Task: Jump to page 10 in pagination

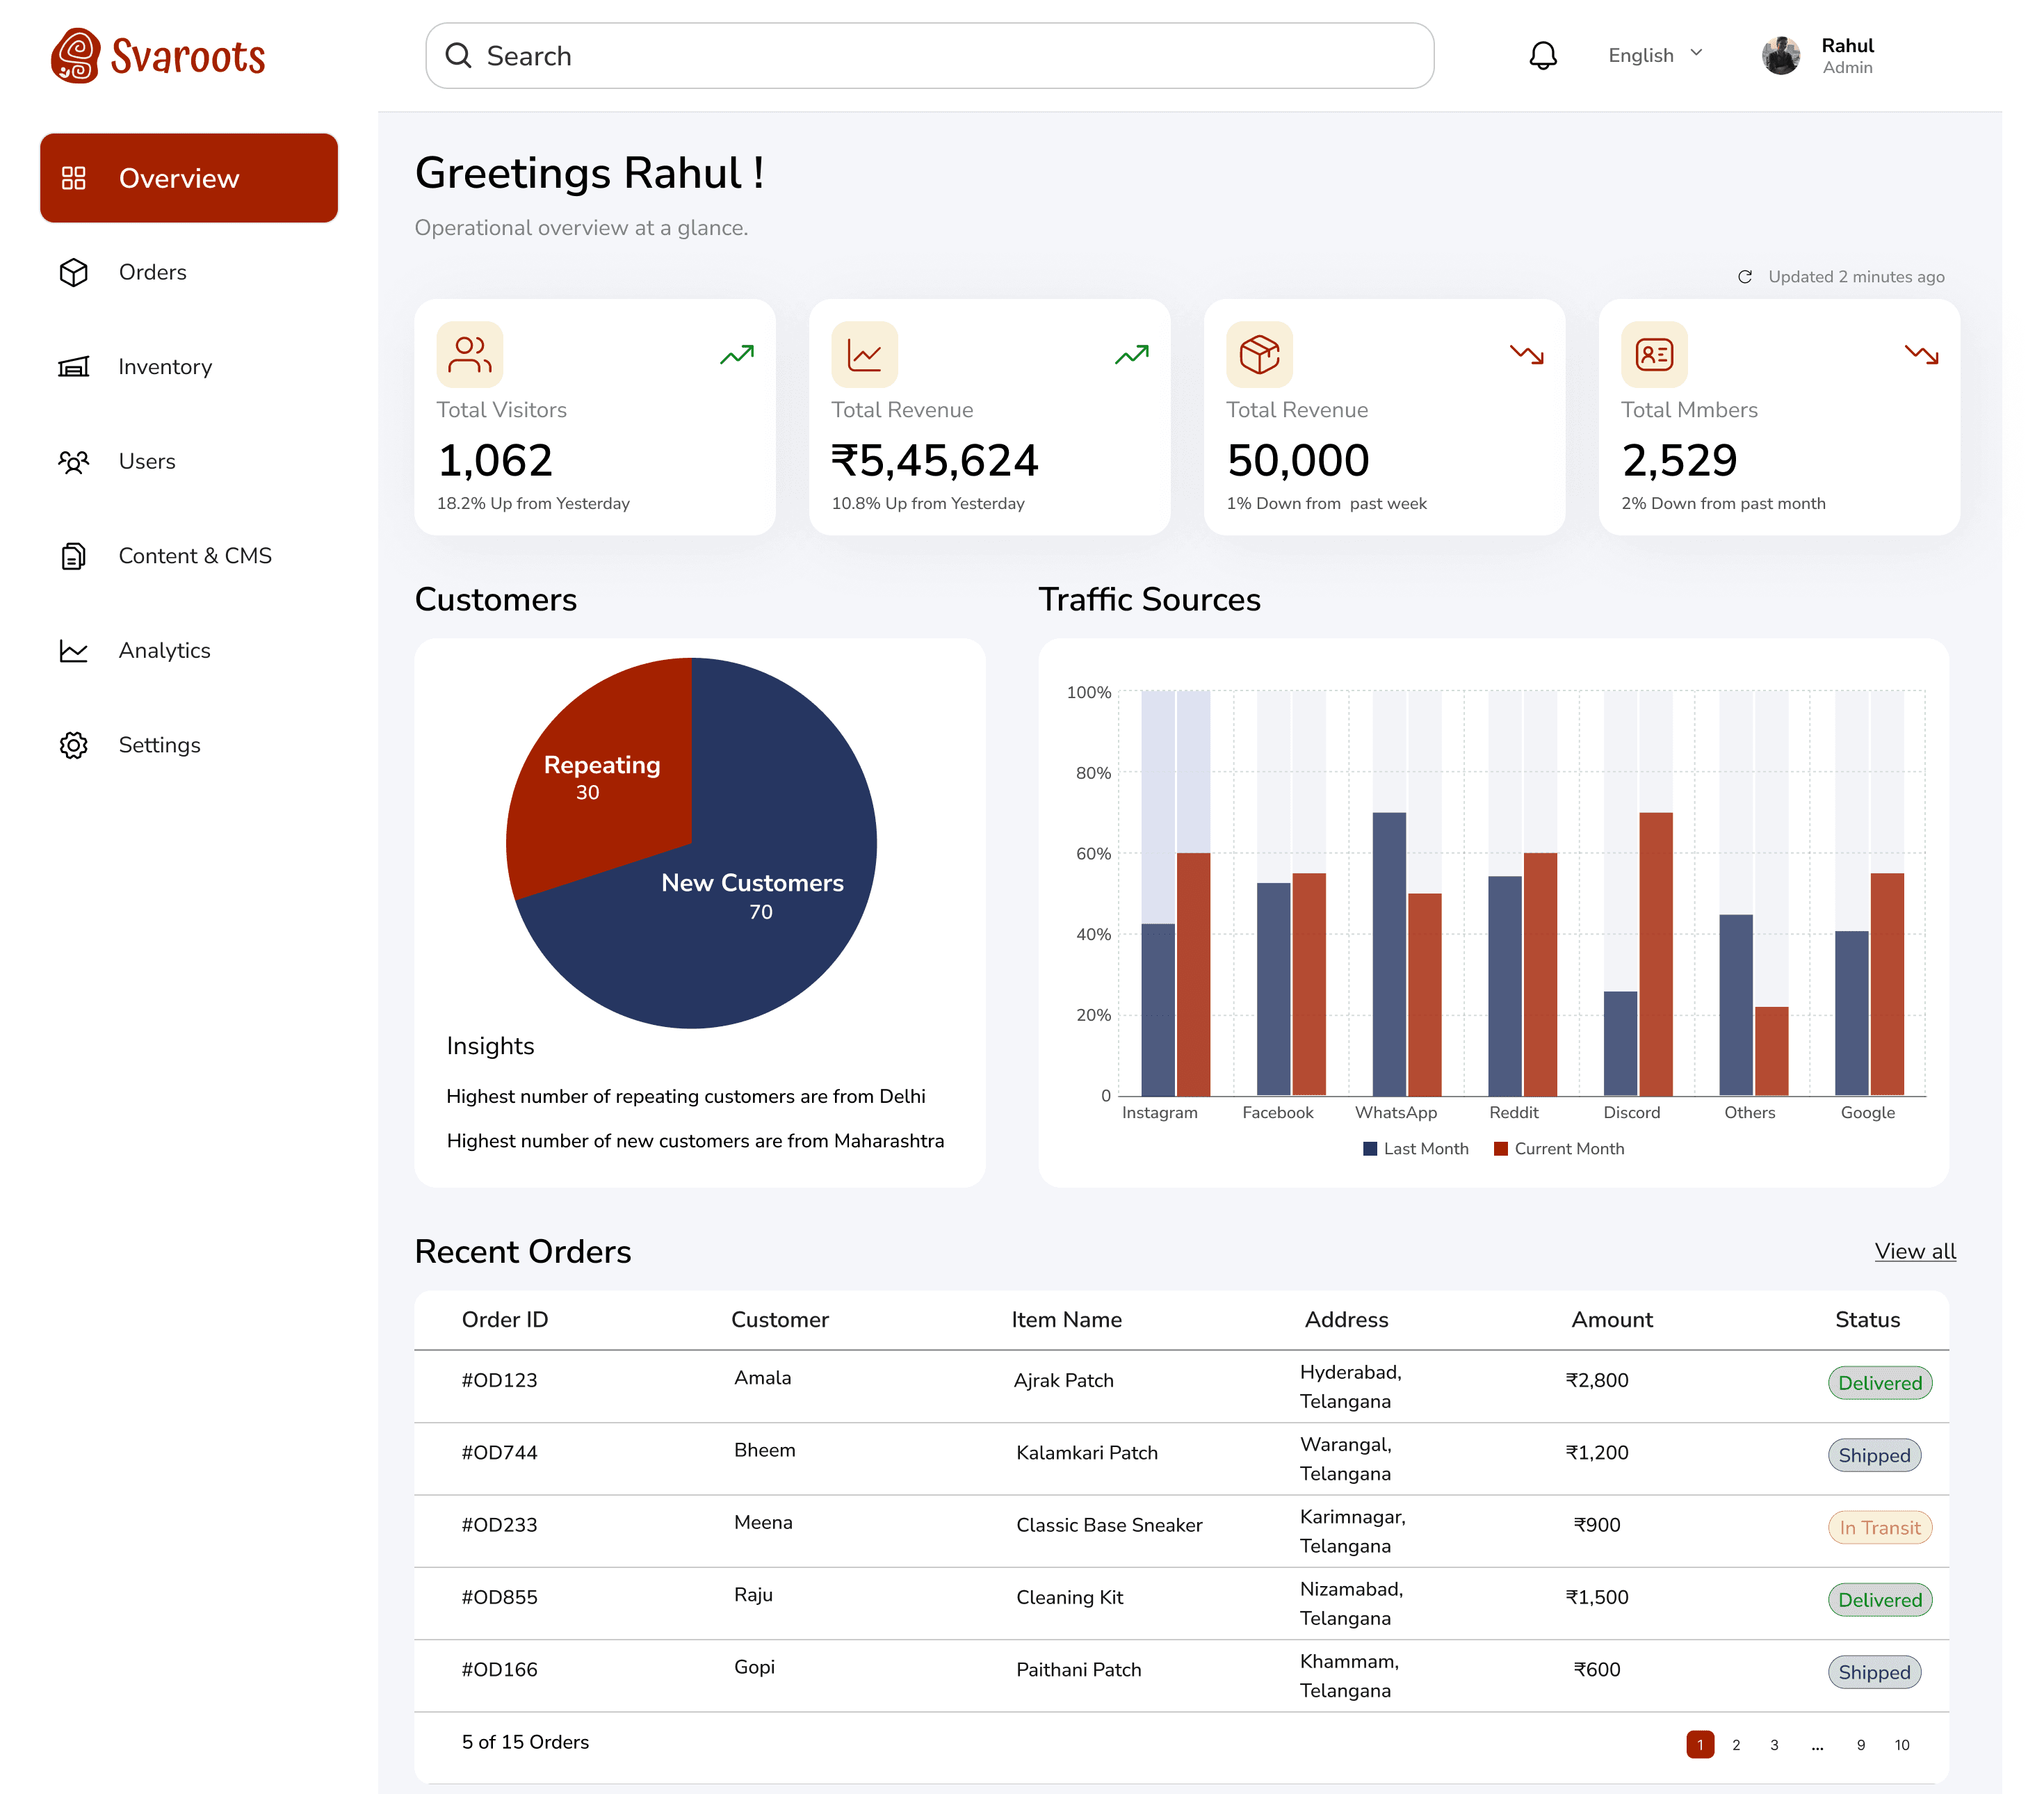Action: coord(1901,1745)
